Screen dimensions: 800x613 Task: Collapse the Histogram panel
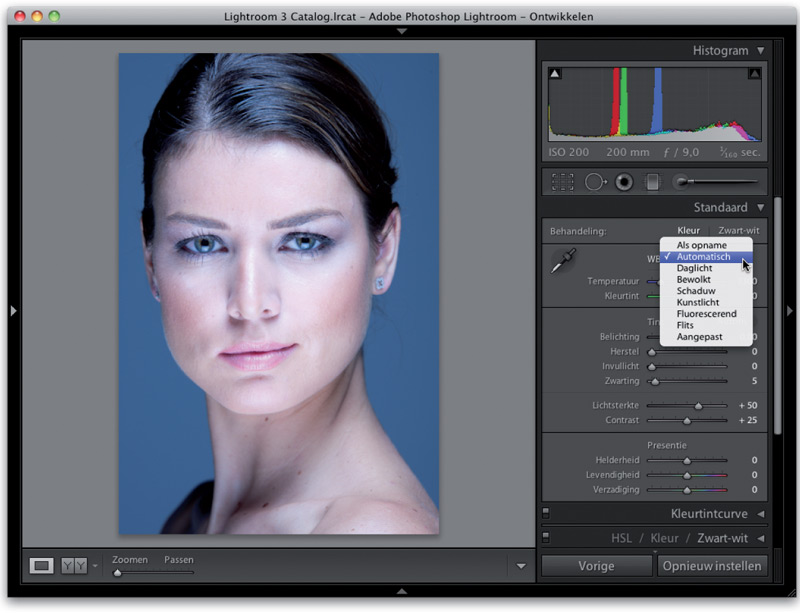tap(760, 50)
